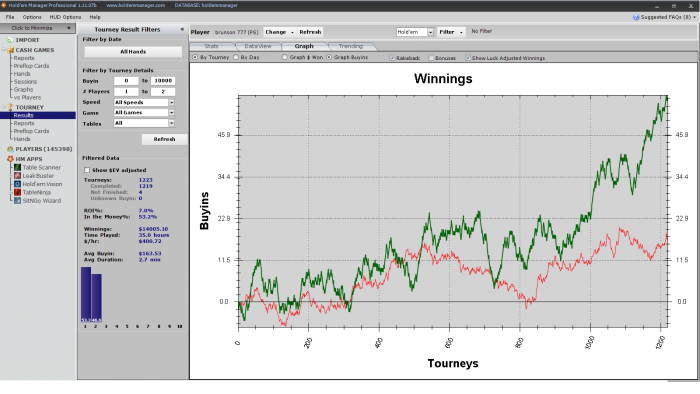Open the Tables dropdown

point(171,123)
